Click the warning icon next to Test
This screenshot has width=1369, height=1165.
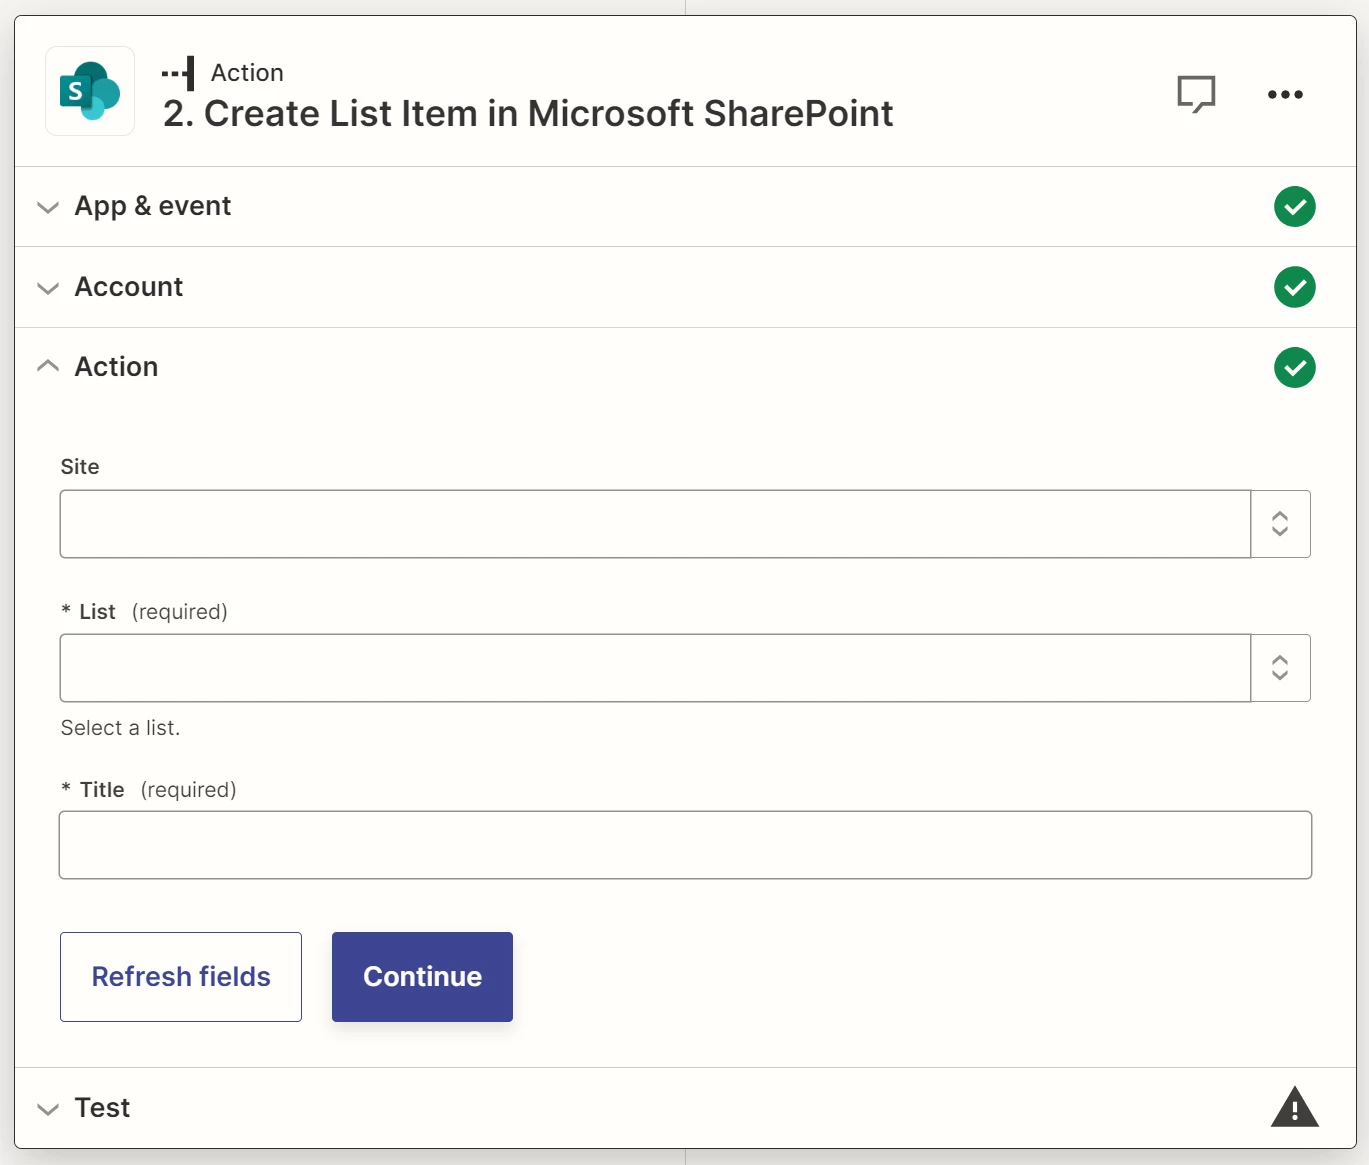[x=1295, y=1107]
